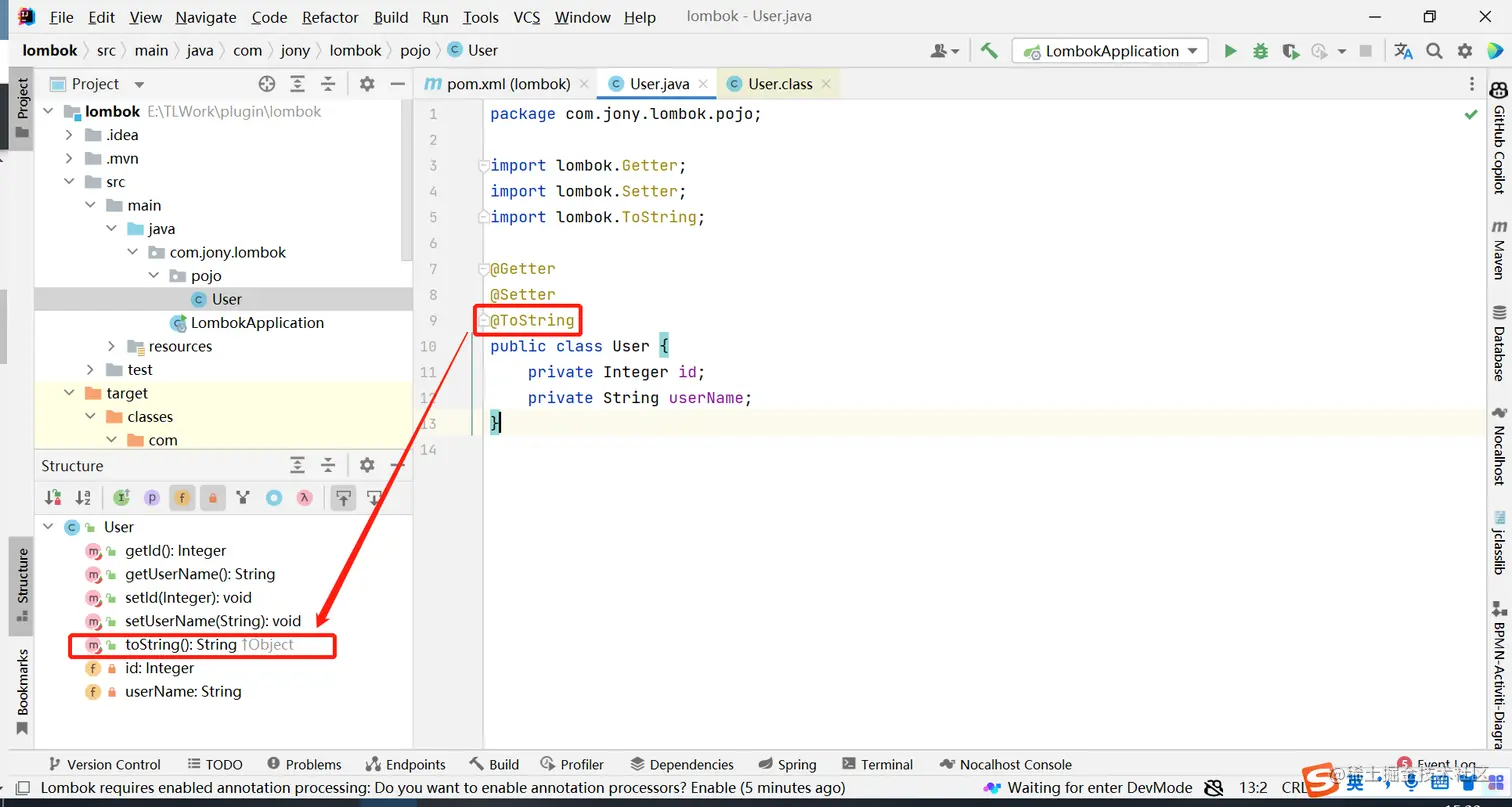Toggle show lambdas in Structure

point(304,497)
